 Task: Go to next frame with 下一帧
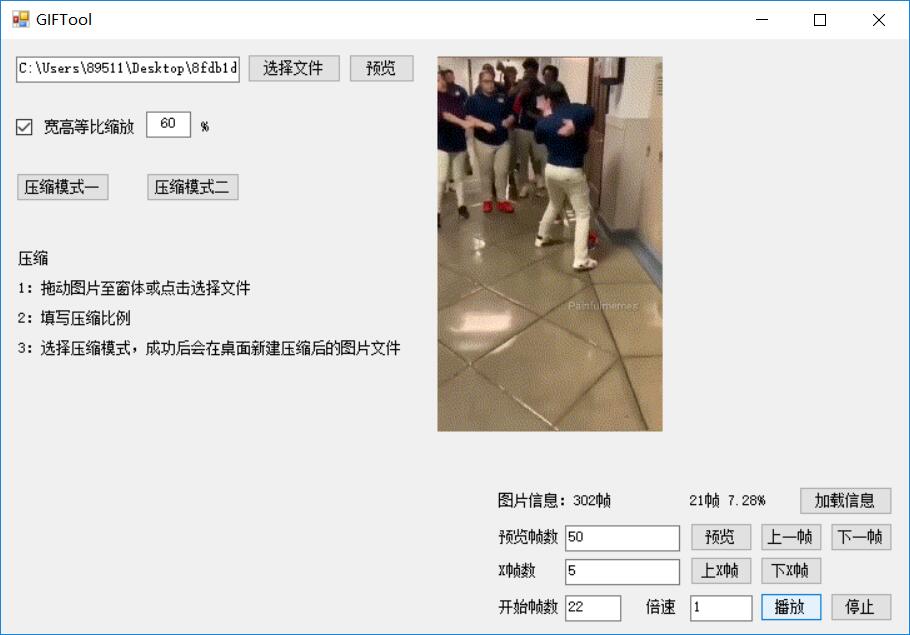pos(861,537)
